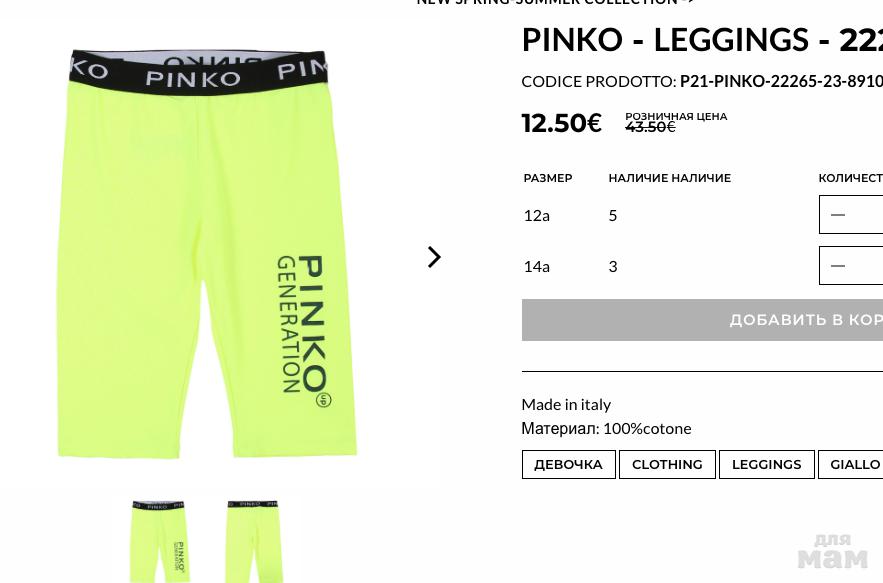Open the LEGGINGS tag
This screenshot has width=883, height=583.
point(766,464)
